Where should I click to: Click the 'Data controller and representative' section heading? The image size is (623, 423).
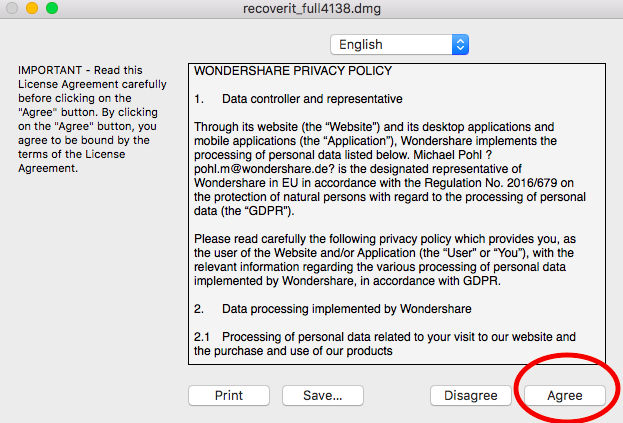[312, 99]
